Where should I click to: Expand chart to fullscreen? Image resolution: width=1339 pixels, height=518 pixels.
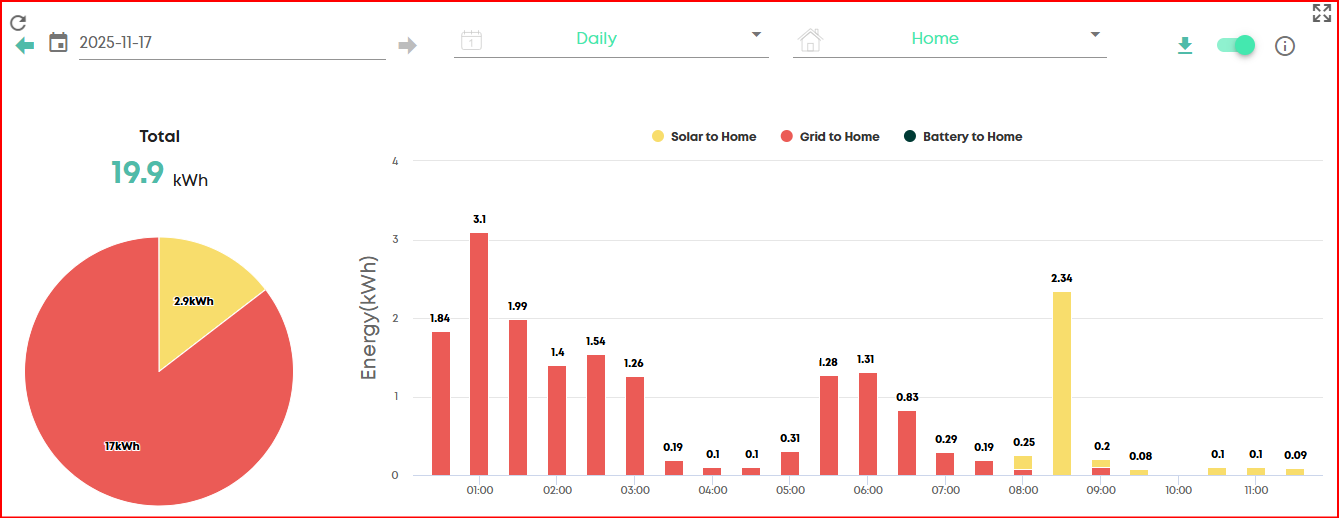tap(1322, 13)
